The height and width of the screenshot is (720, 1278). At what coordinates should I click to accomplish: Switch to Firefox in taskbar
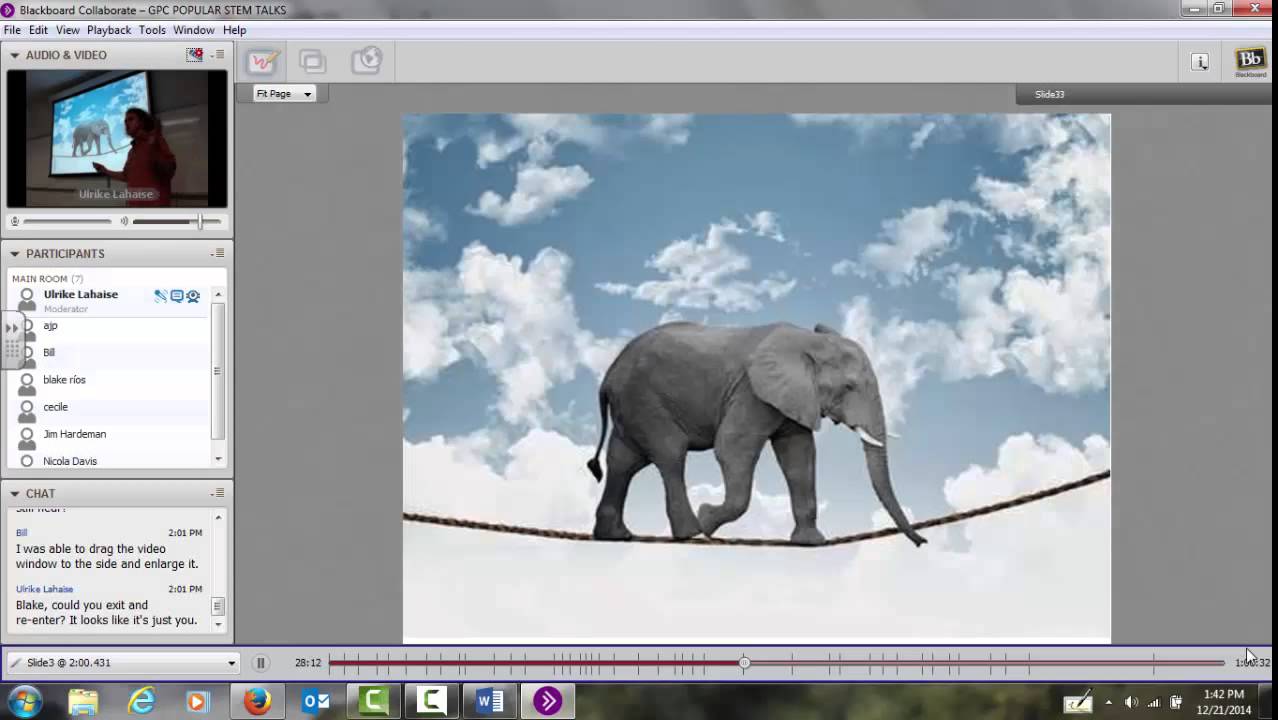click(257, 702)
